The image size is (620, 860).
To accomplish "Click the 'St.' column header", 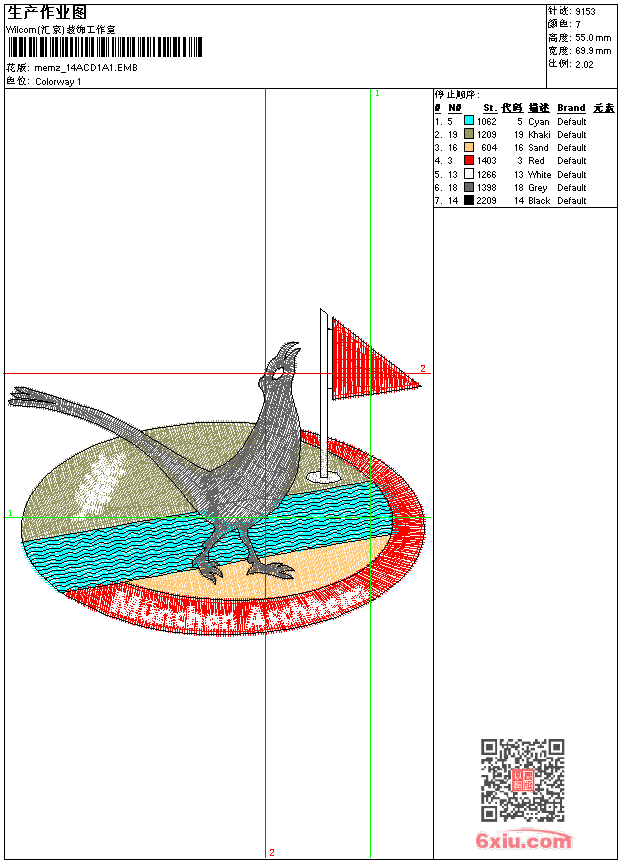I will pyautogui.click(x=490, y=108).
